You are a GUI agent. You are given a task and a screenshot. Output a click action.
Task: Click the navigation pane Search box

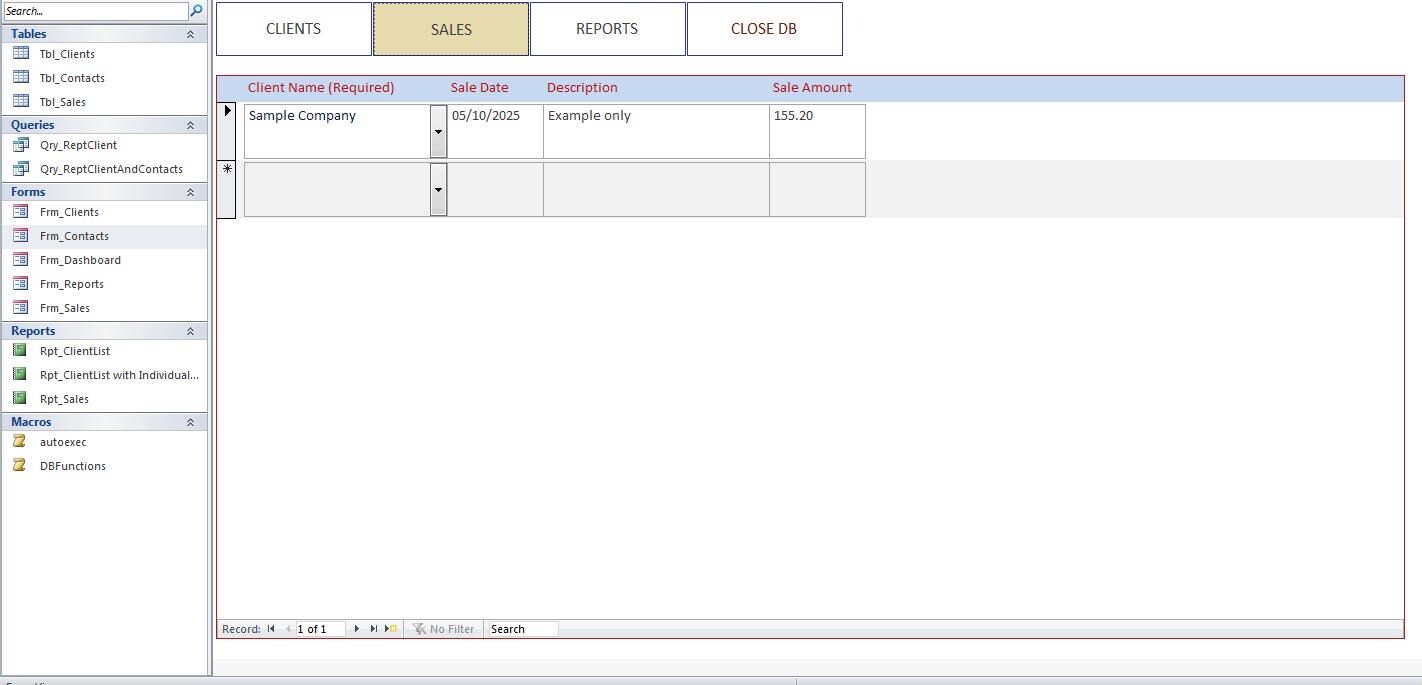pyautogui.click(x=95, y=11)
